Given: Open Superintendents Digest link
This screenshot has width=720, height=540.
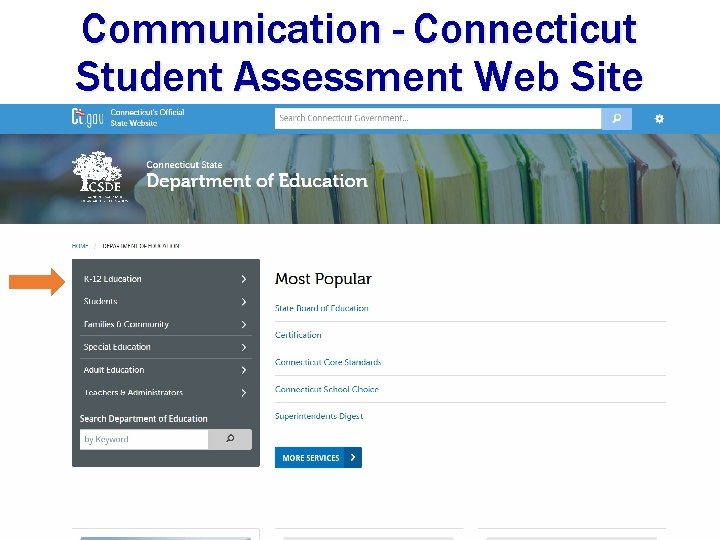Looking at the screenshot, I should pos(319,416).
